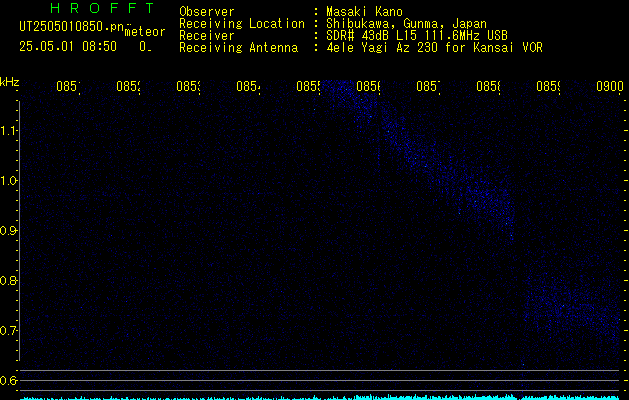The image size is (629, 400).
Task: Click the green HROFFT title
Action: point(102,8)
